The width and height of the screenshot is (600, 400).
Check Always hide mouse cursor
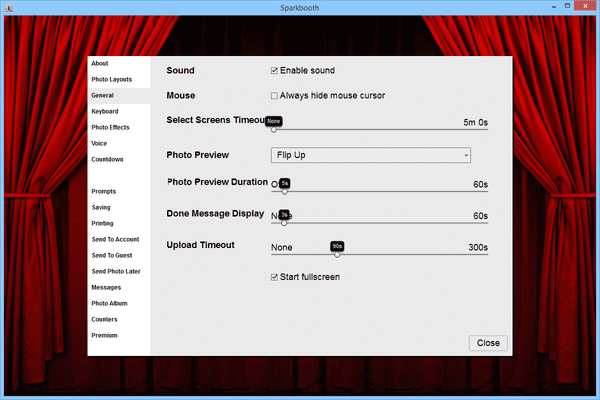[x=275, y=96]
